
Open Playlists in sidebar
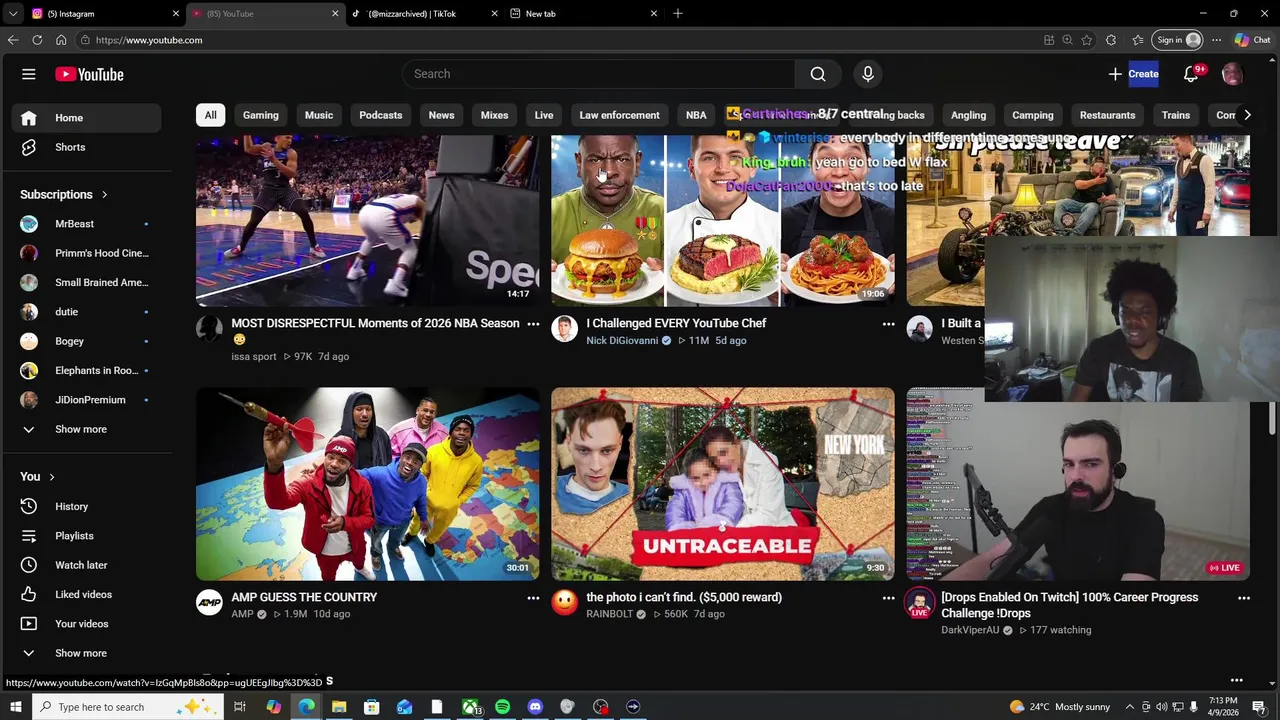coord(86,536)
